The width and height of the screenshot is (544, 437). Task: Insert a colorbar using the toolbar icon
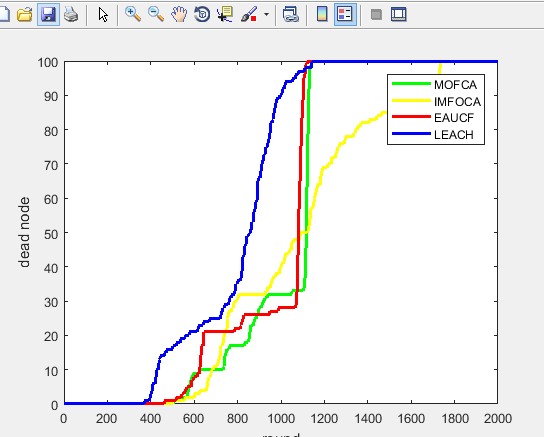(322, 15)
